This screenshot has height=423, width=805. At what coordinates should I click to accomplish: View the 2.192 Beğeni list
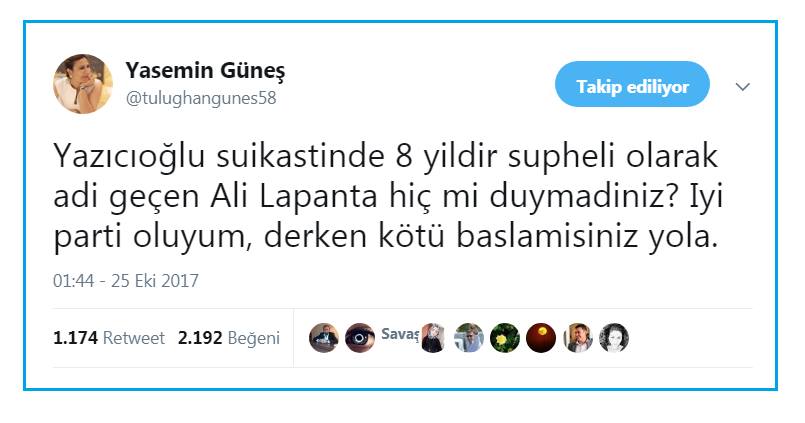coord(229,338)
